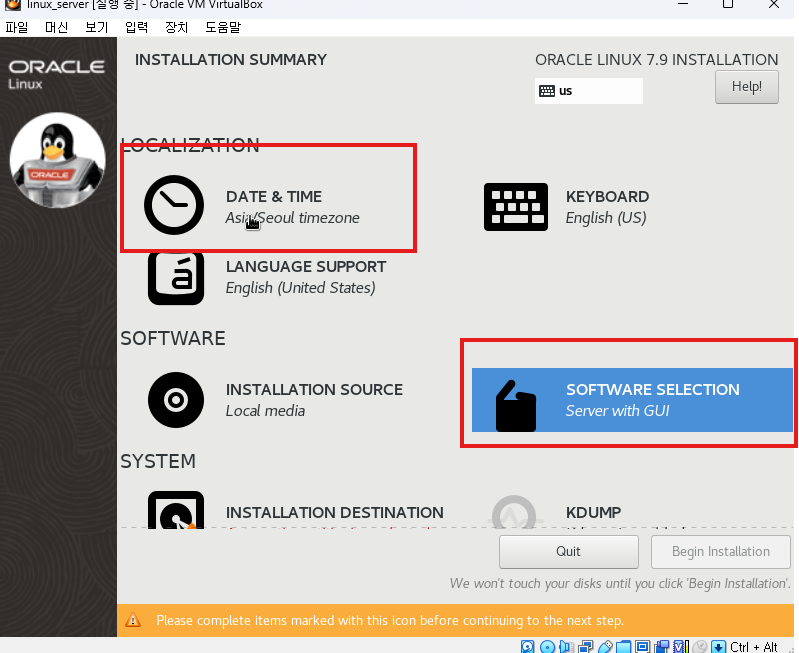This screenshot has width=799, height=653.
Task: Click the recording status icon
Action: click(x=661, y=646)
